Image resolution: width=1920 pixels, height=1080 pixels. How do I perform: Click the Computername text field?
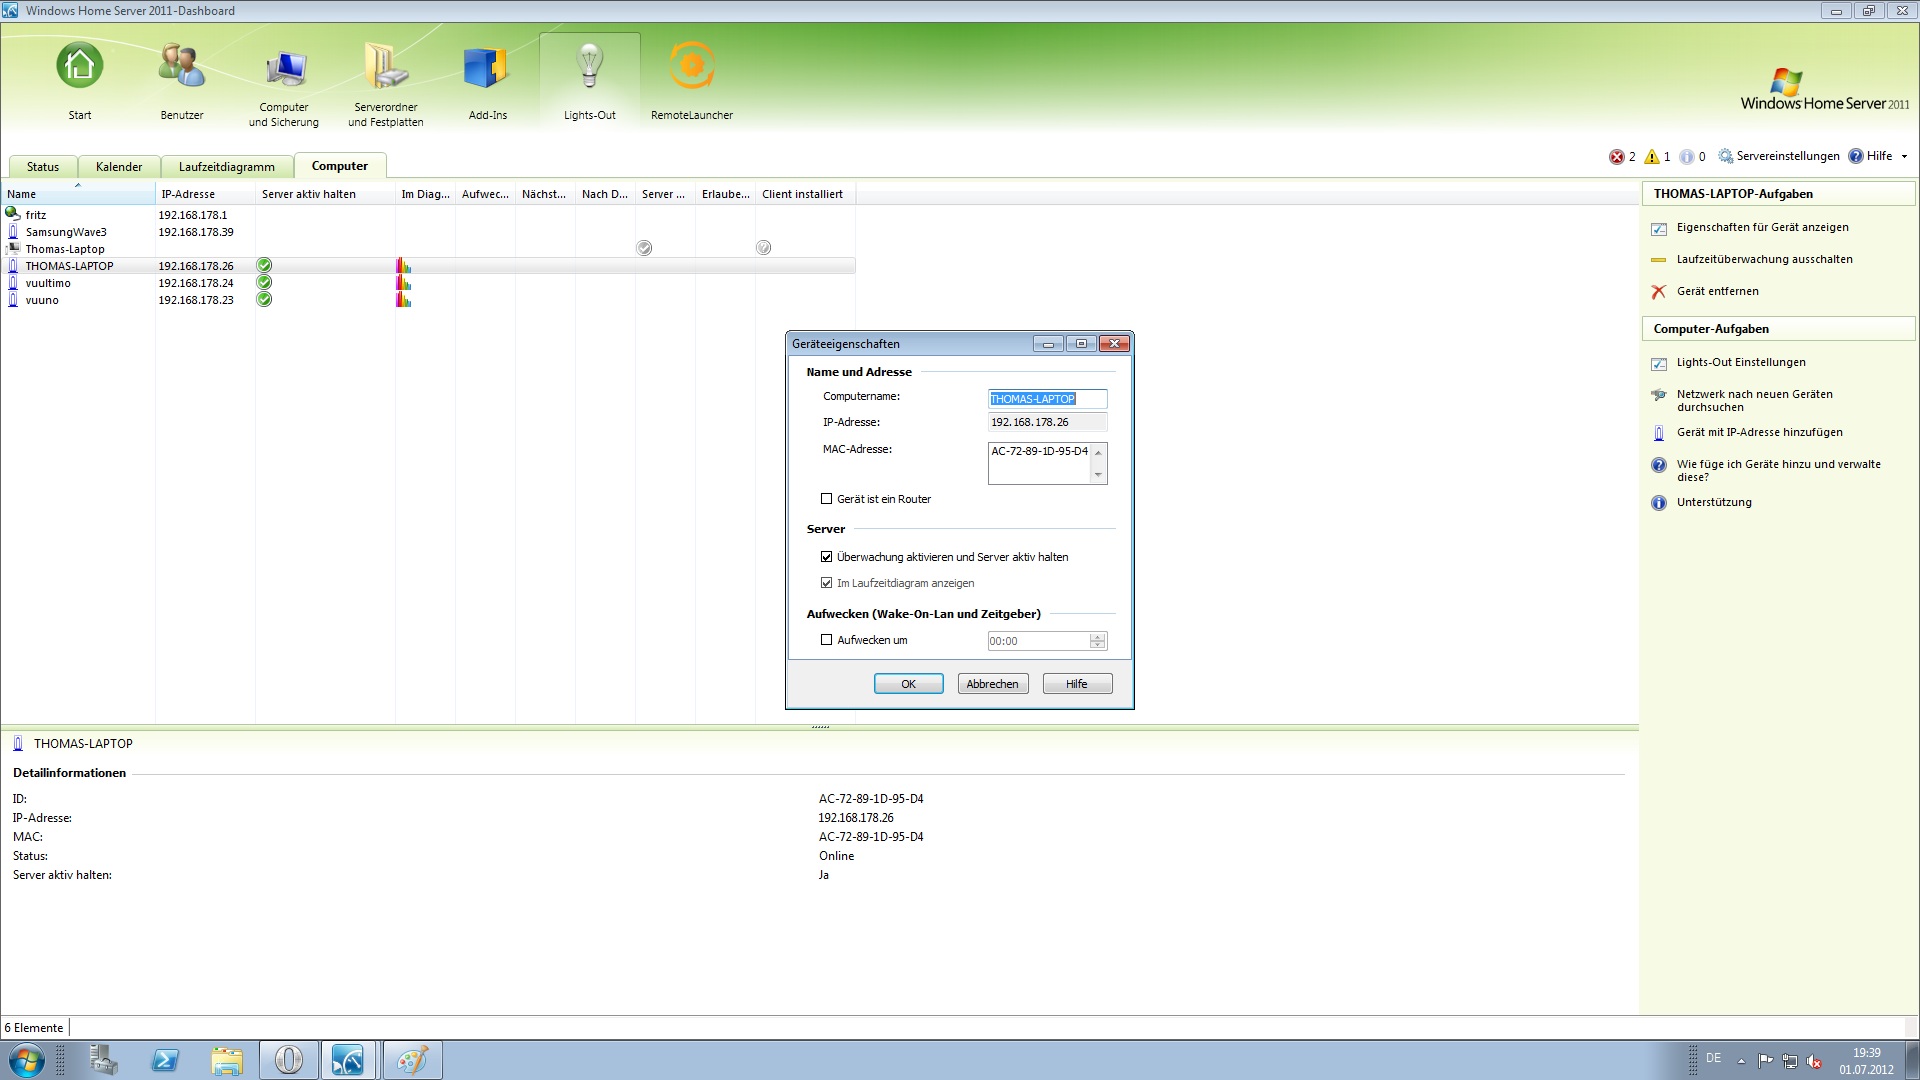point(1046,399)
